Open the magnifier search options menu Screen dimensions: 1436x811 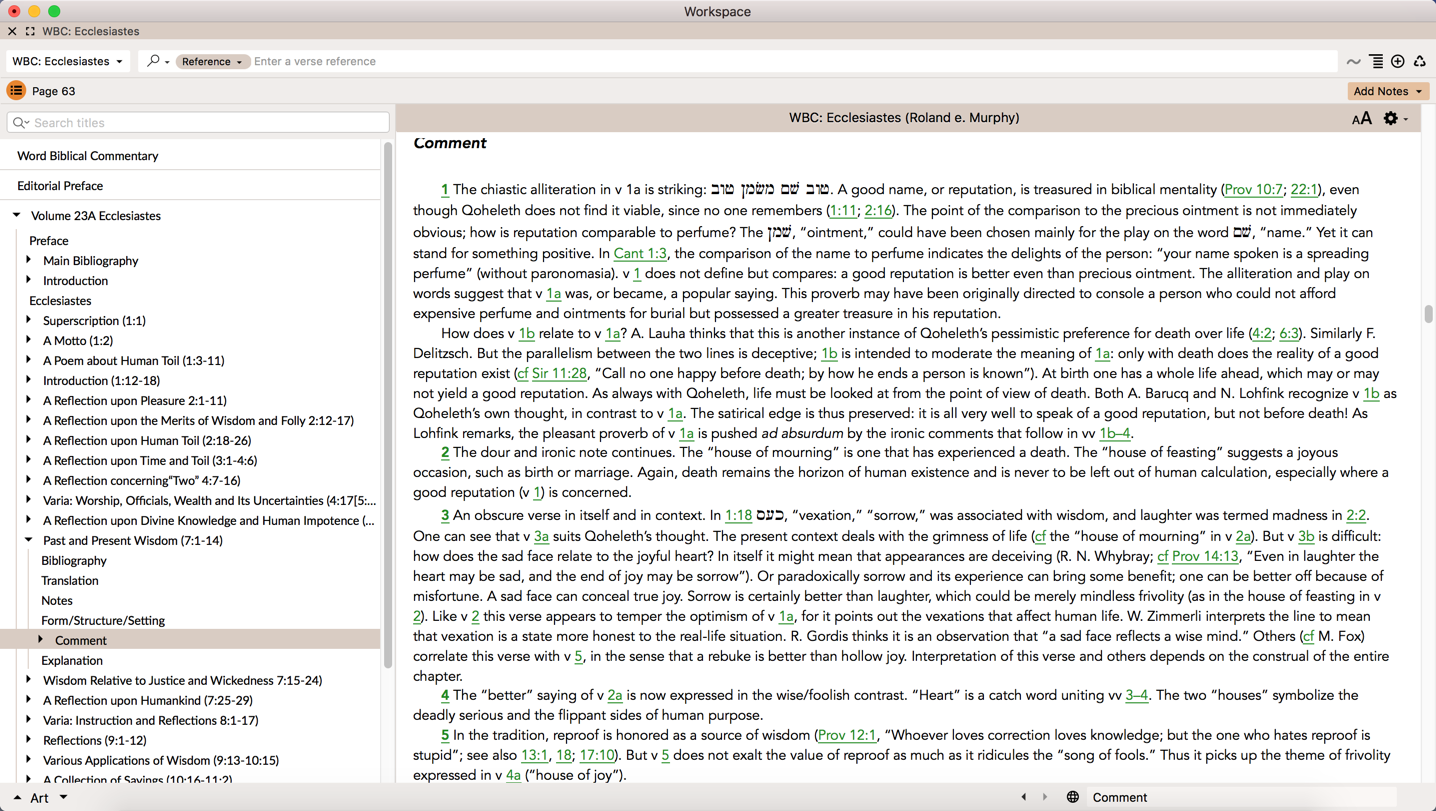[157, 61]
